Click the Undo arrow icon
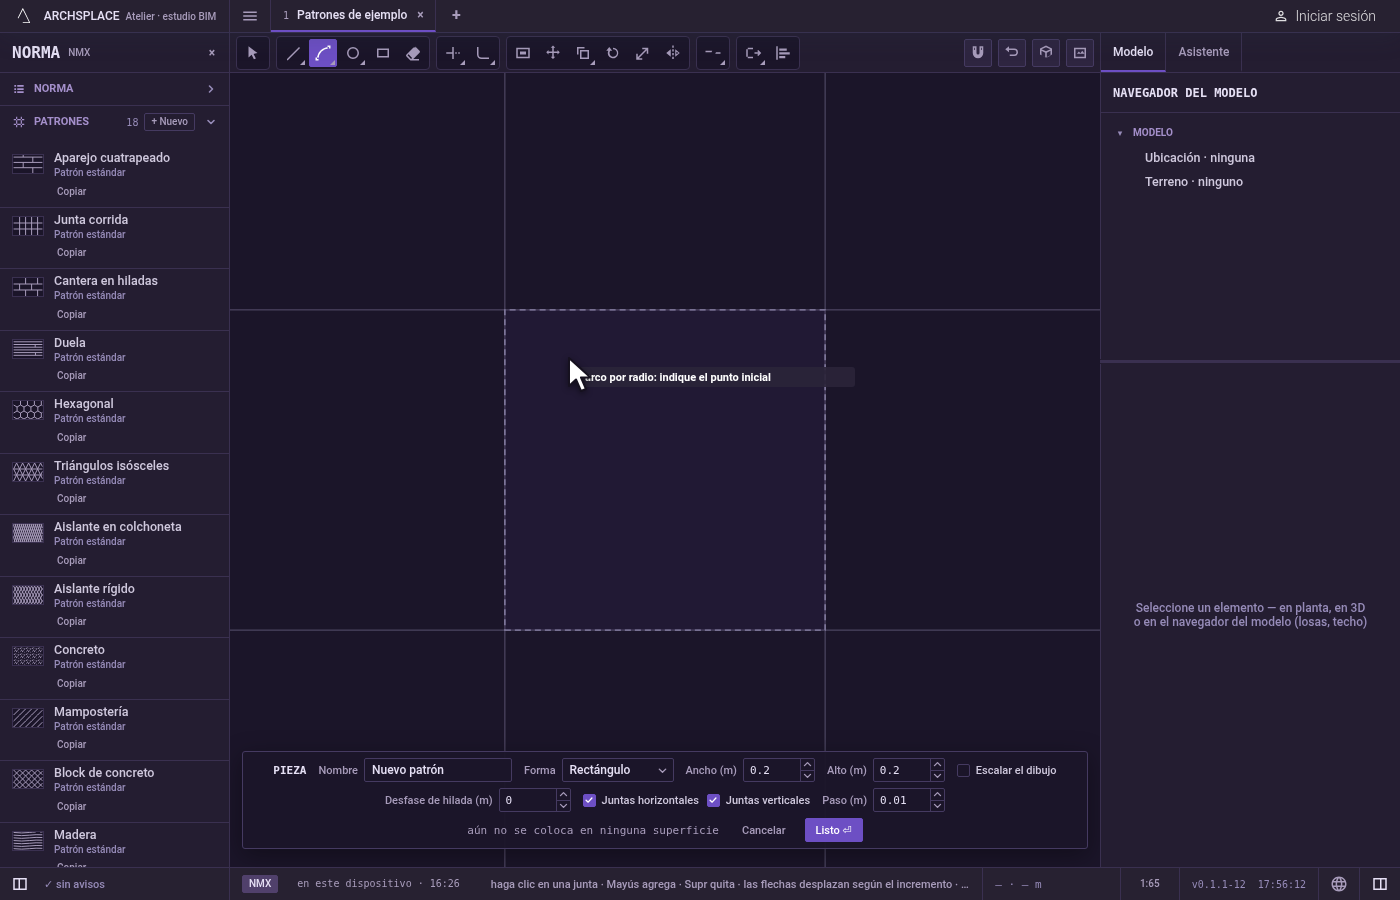The height and width of the screenshot is (900, 1400). 1012,52
